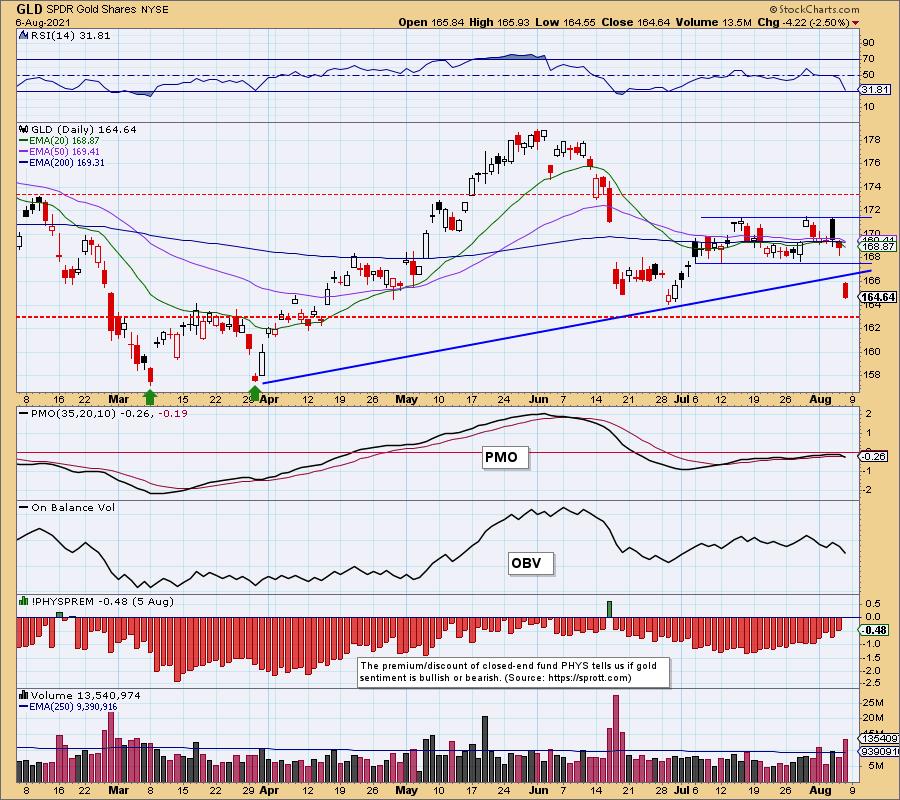Click the volume icon beside Volume 13,540,974
This screenshot has height=800, width=900.
[24, 696]
